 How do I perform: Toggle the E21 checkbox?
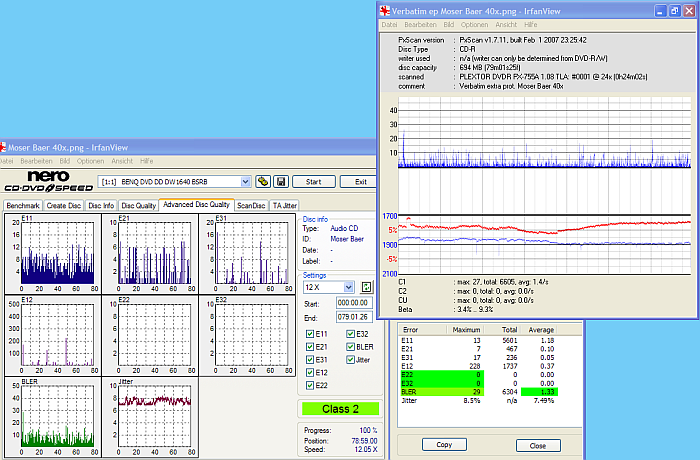[310, 347]
